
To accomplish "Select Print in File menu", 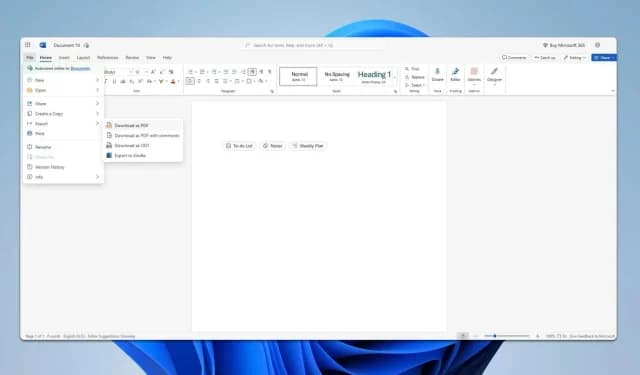I will pos(63,133).
